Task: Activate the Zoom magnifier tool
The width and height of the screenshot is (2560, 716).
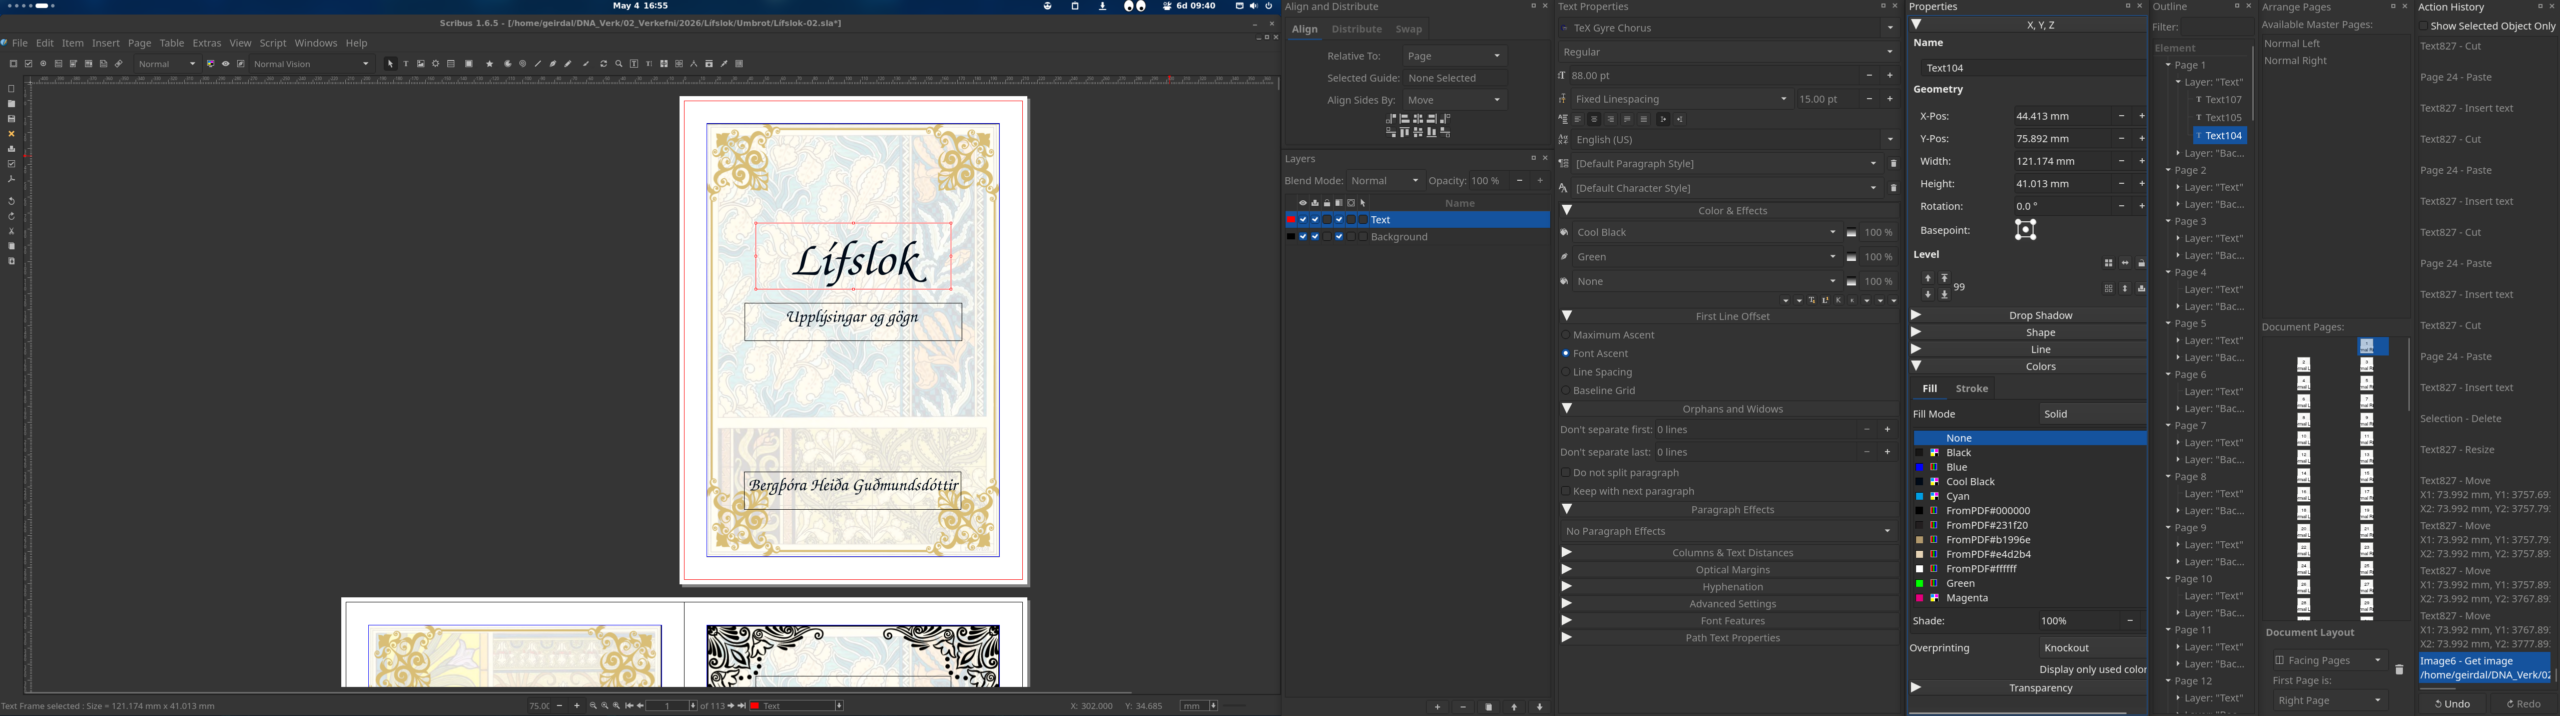Action: 618,64
